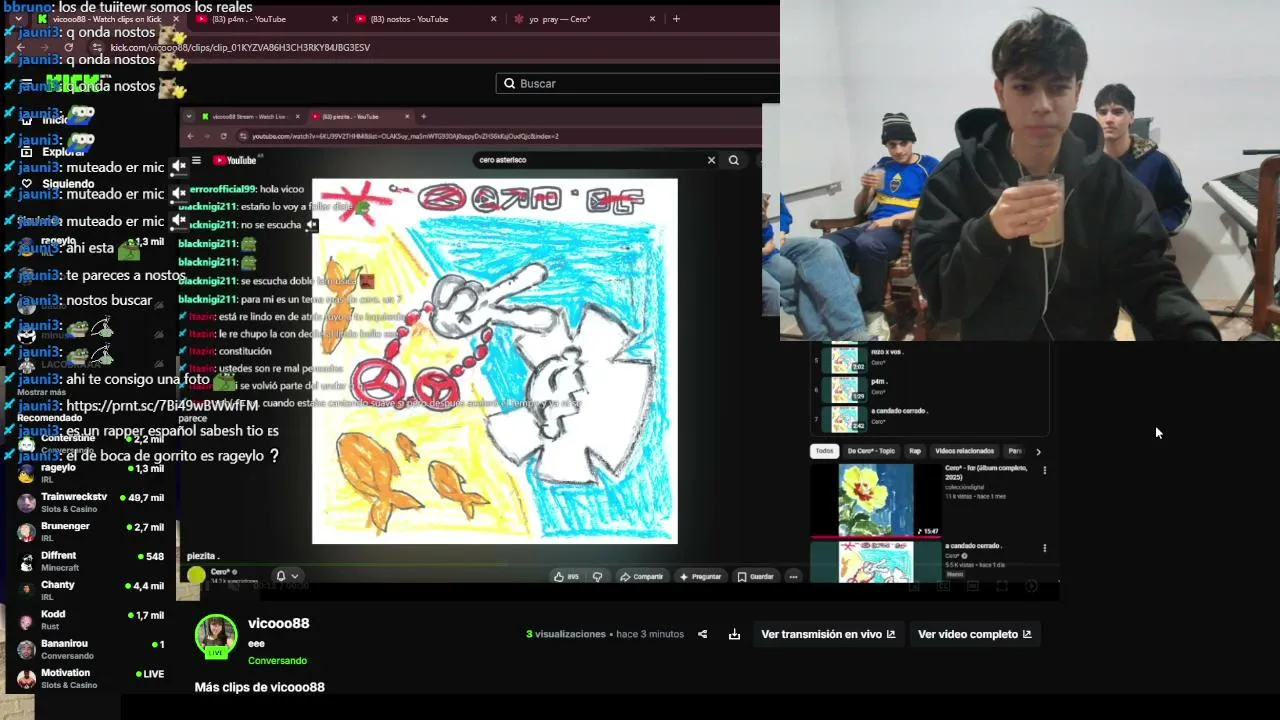1280x720 pixels.
Task: Click the 'Conversando' category link
Action: (x=277, y=661)
